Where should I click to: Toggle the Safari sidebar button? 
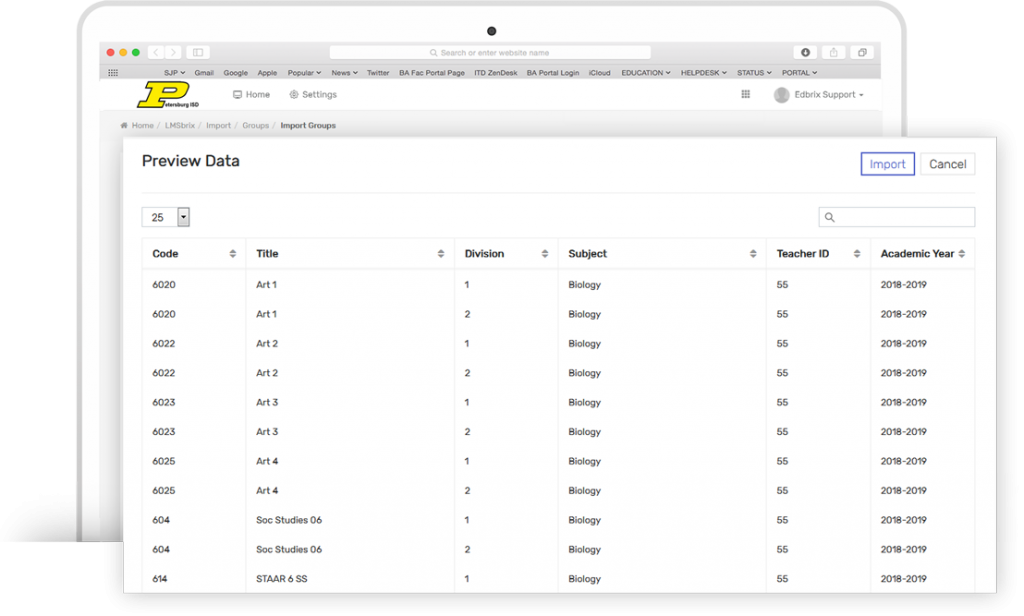pyautogui.click(x=198, y=52)
